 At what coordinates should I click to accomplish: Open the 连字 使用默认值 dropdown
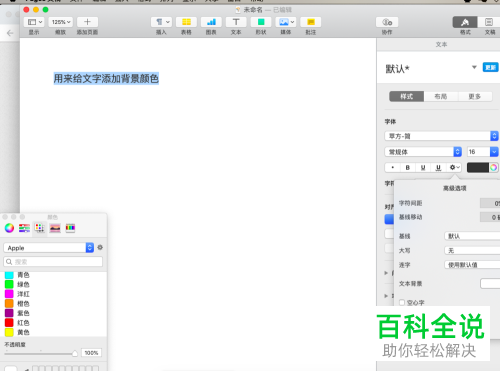pyautogui.click(x=472, y=265)
